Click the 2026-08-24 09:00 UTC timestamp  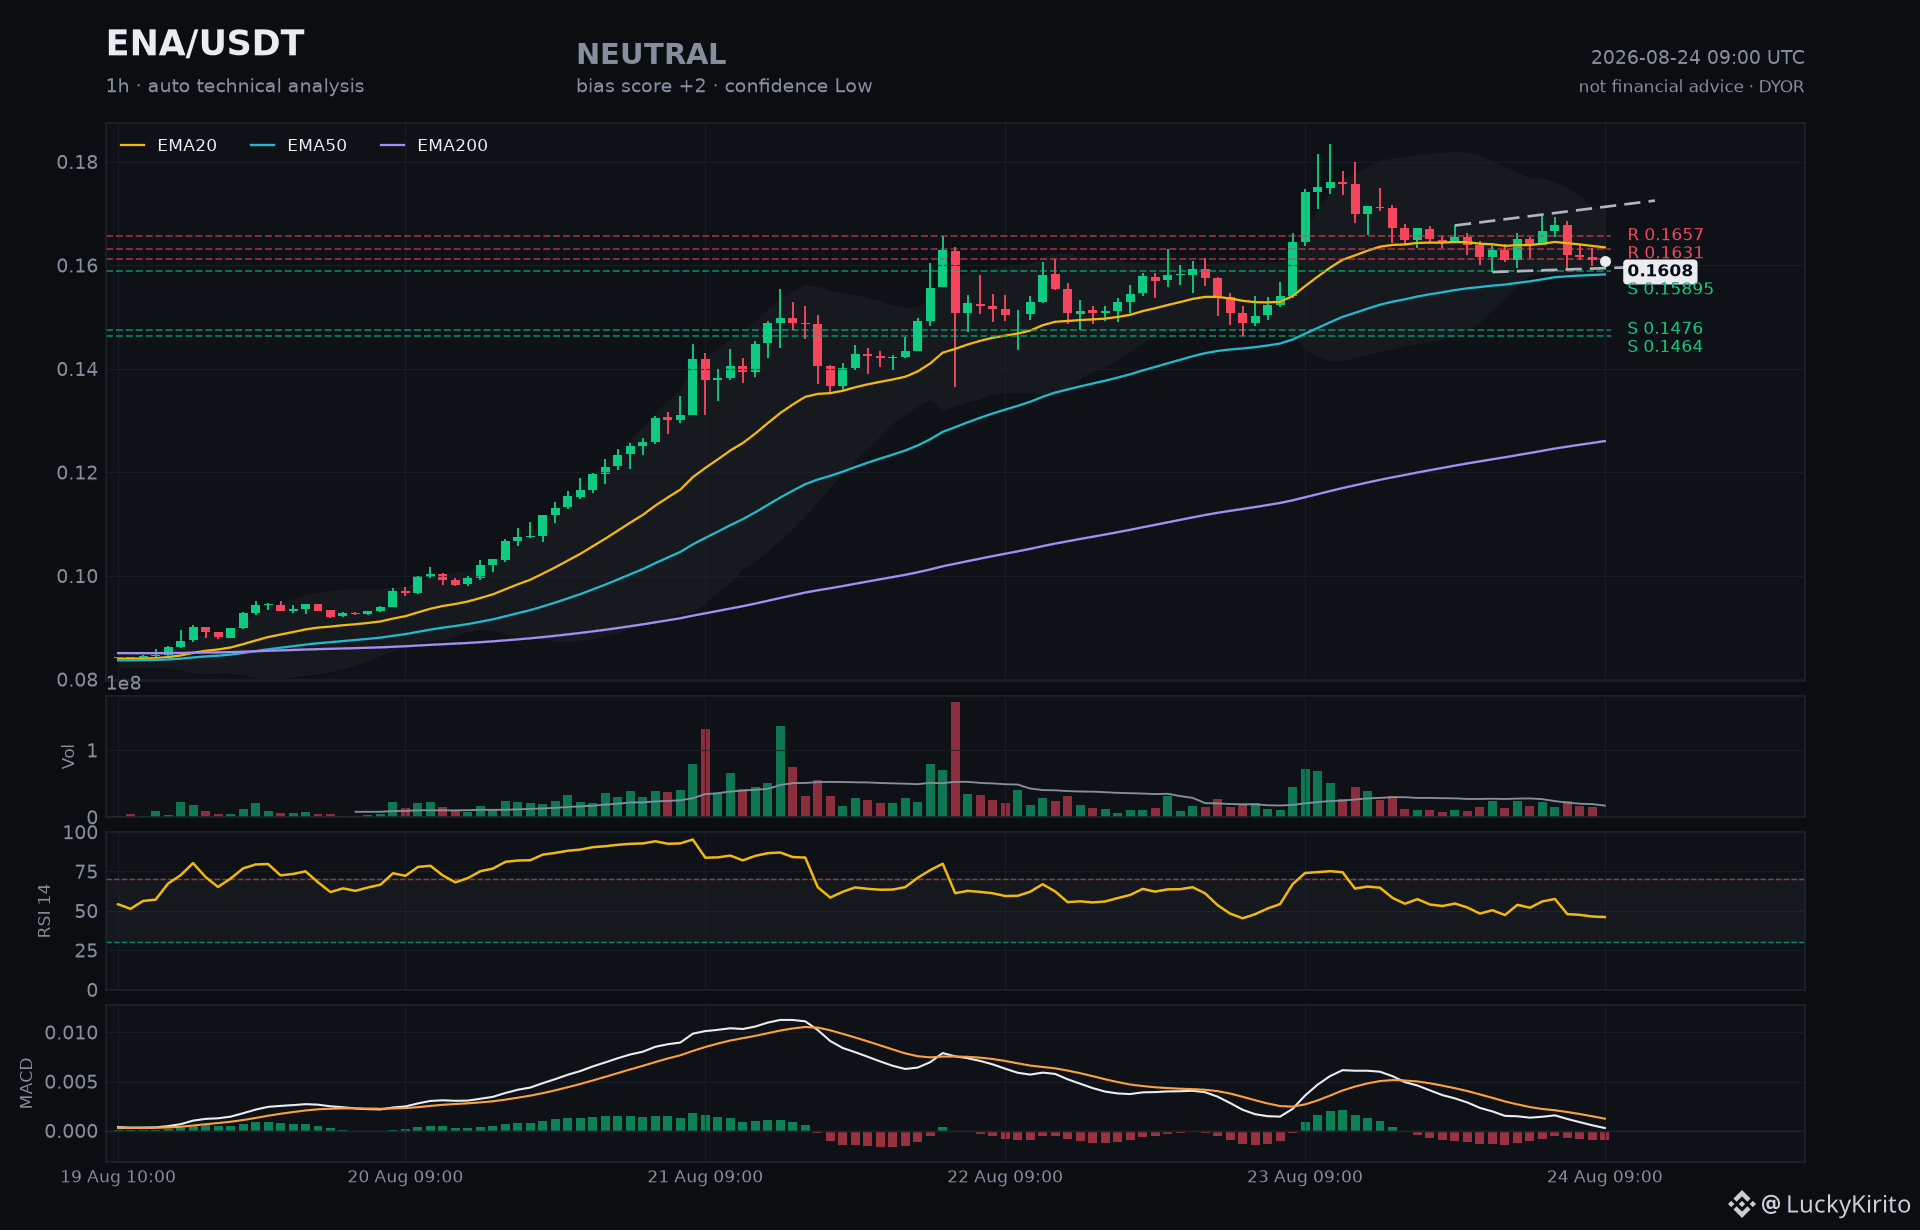[x=1698, y=58]
